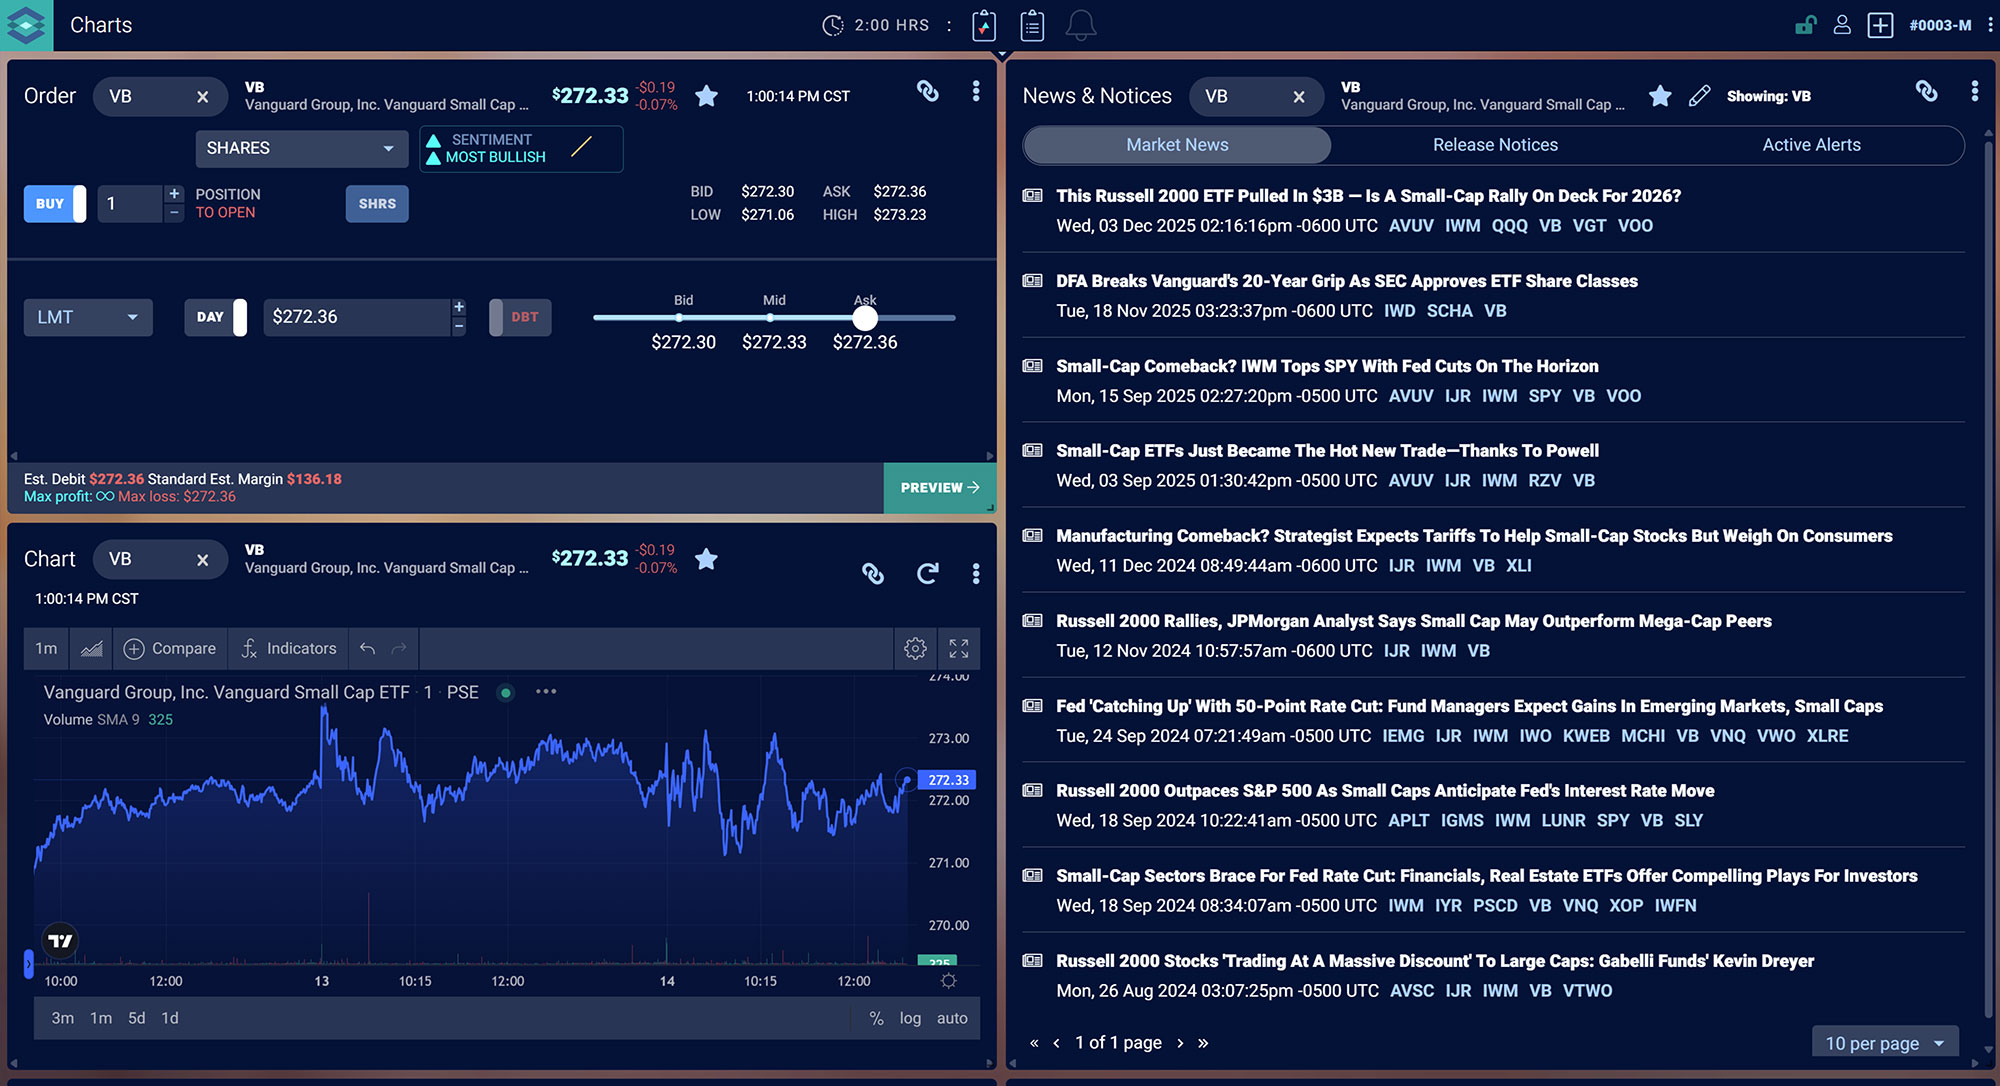Open the Indicators chart button

coord(289,649)
